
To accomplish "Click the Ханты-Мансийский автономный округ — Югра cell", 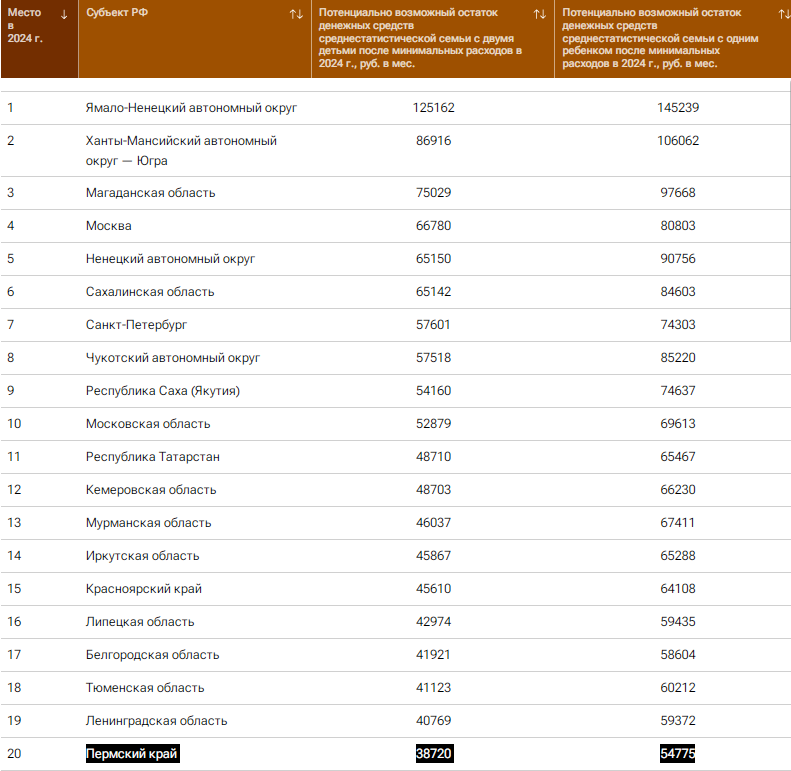I will point(181,150).
